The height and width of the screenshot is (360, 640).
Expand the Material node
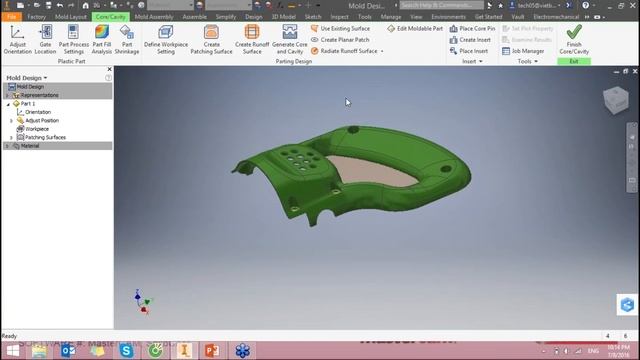click(x=7, y=146)
